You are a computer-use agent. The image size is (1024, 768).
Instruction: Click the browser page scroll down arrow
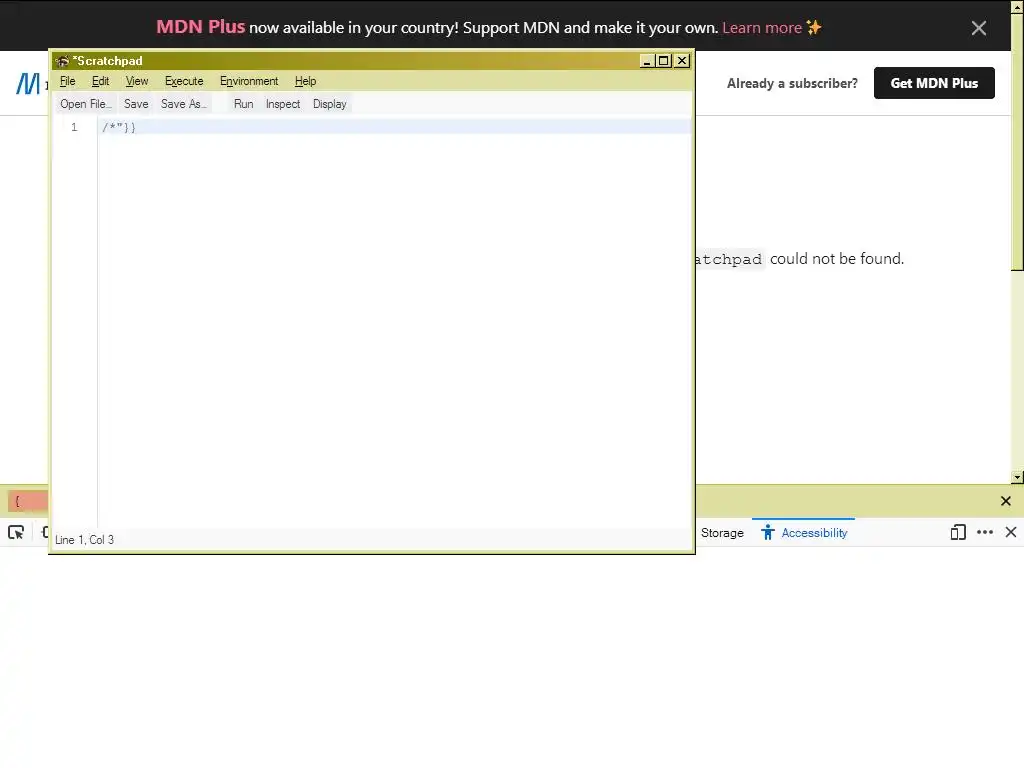[1017, 477]
